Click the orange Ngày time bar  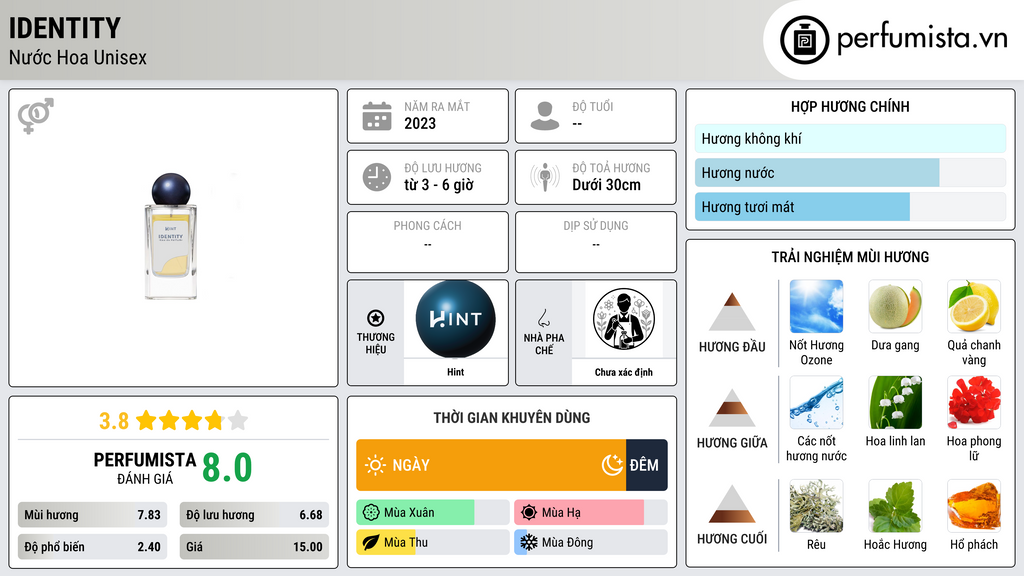[x=491, y=465]
